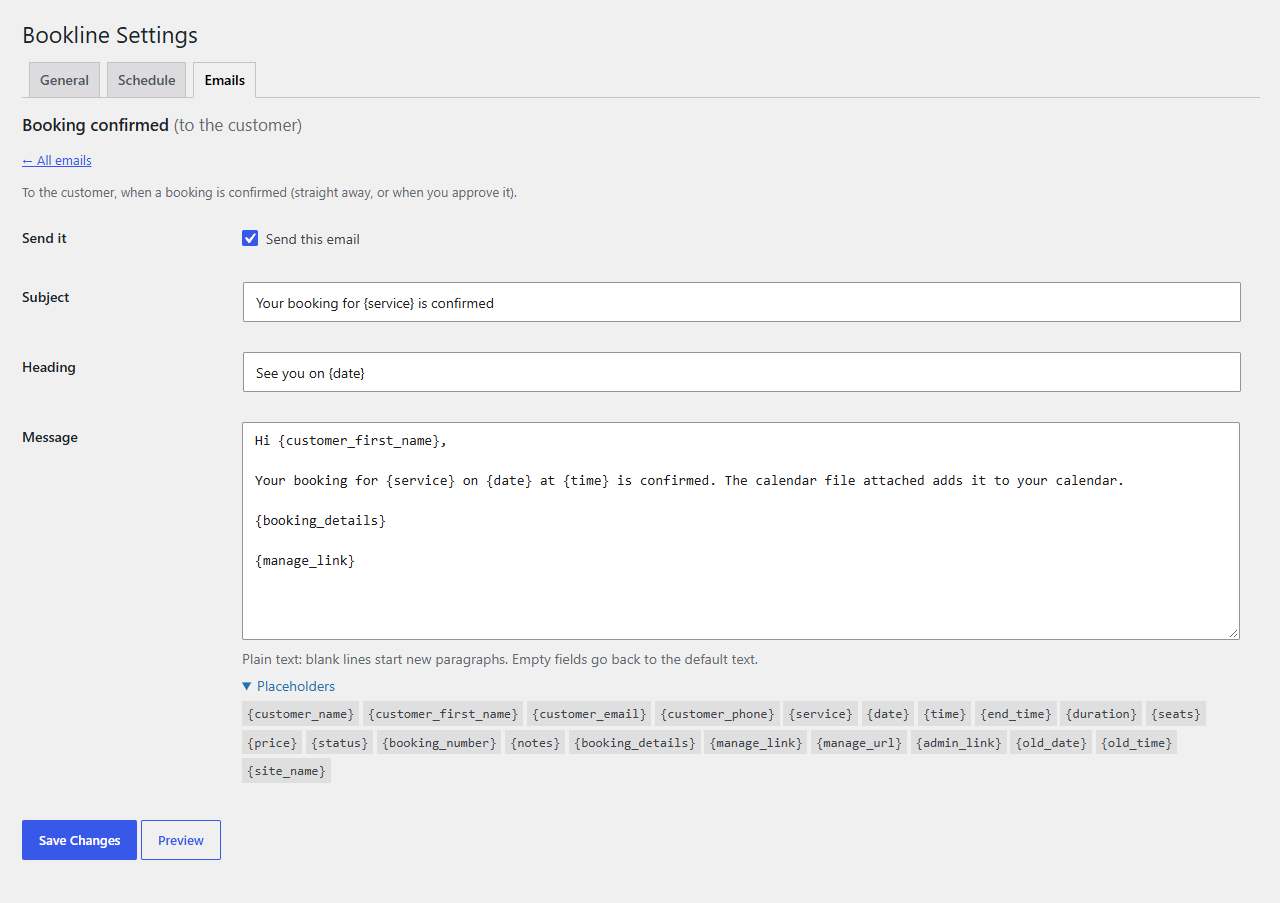The height and width of the screenshot is (903, 1280).
Task: Click the {old_date} placeholder chip
Action: 1051,742
